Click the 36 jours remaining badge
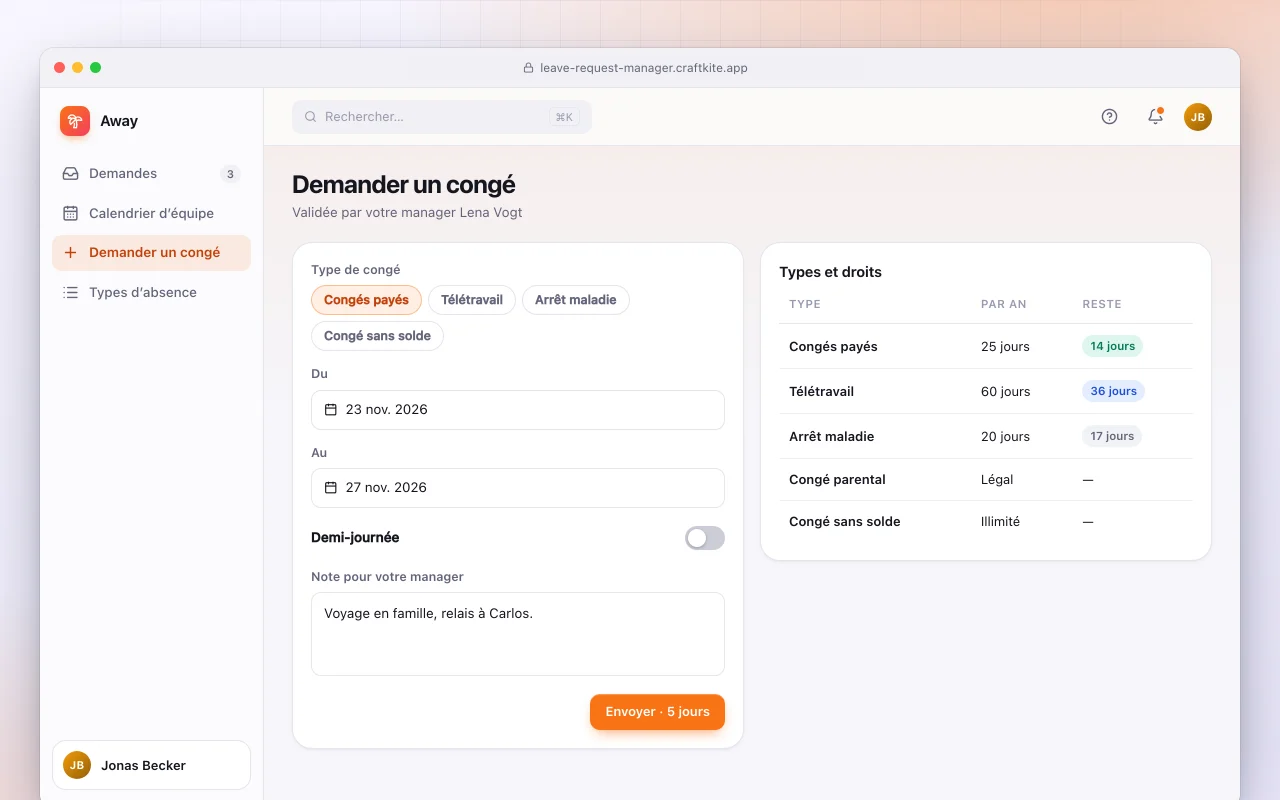 (1113, 391)
